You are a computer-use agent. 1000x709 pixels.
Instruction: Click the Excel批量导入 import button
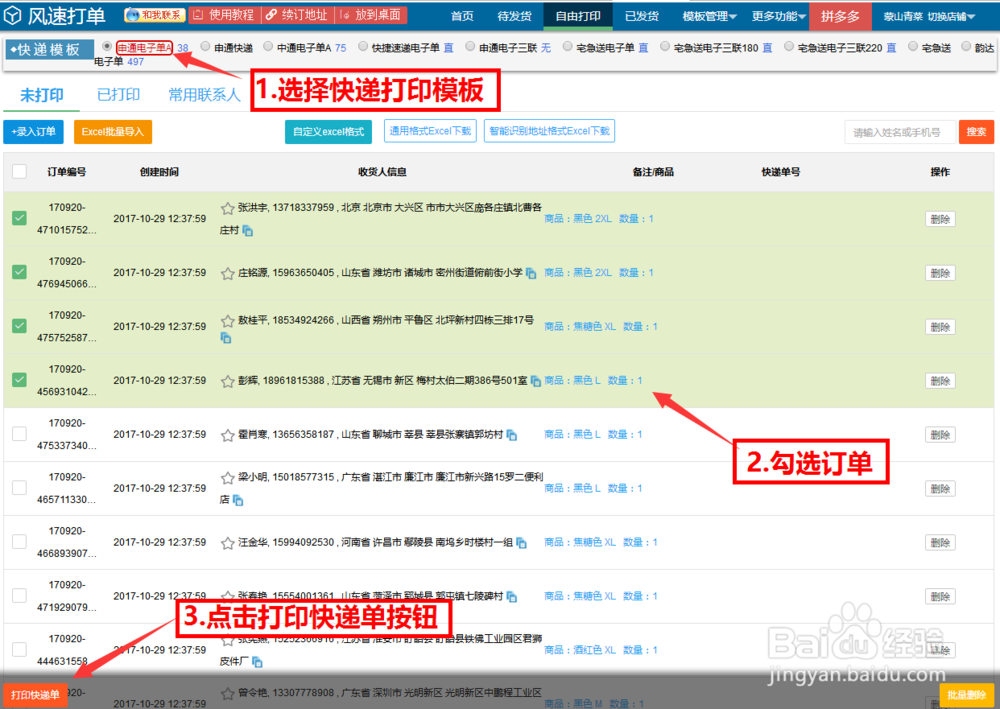click(111, 130)
